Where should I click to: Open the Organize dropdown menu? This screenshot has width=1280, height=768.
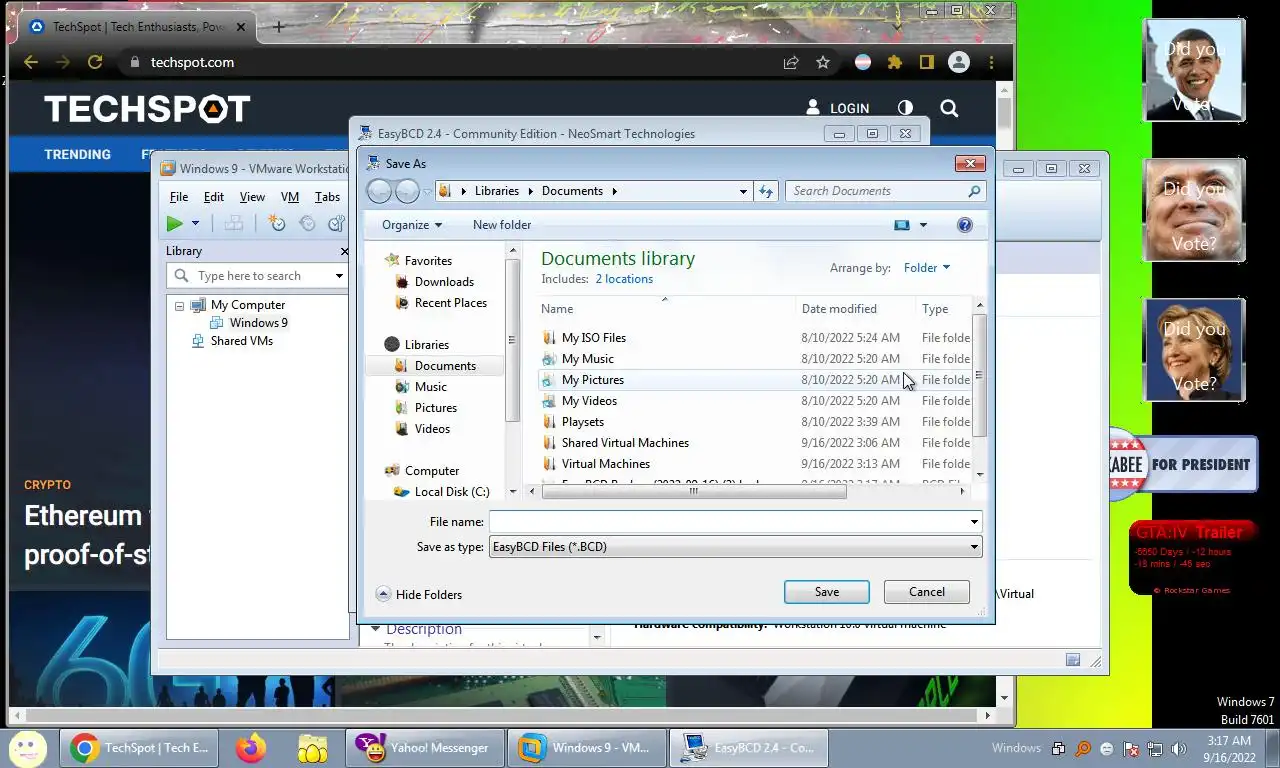coord(412,225)
